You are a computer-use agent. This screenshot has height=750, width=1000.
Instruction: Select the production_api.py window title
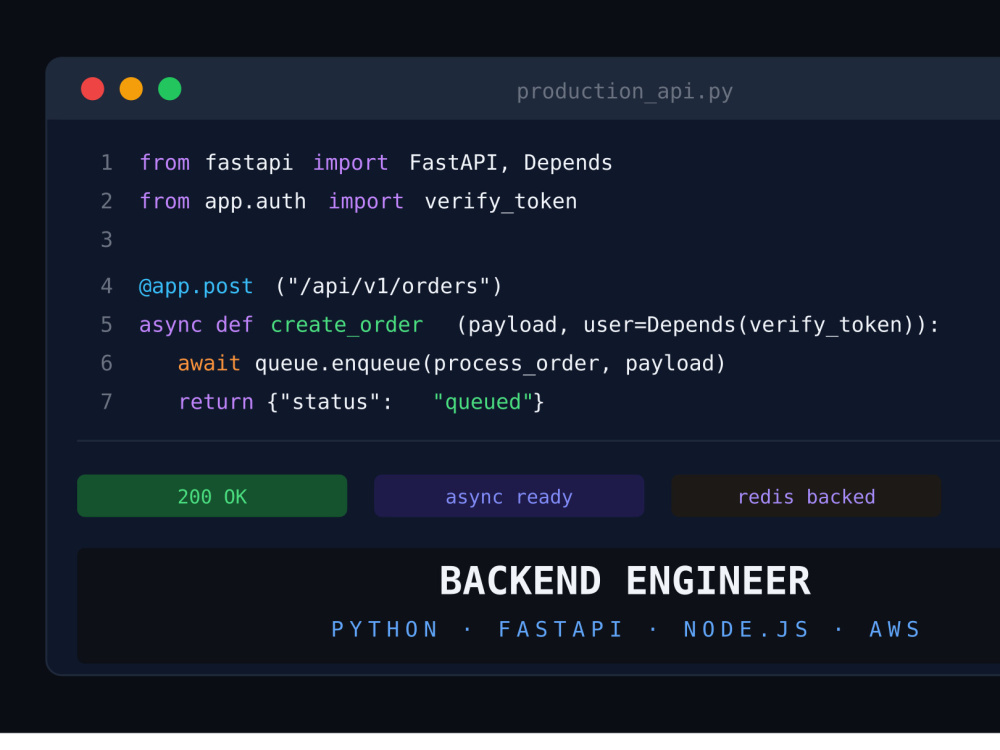tap(624, 92)
